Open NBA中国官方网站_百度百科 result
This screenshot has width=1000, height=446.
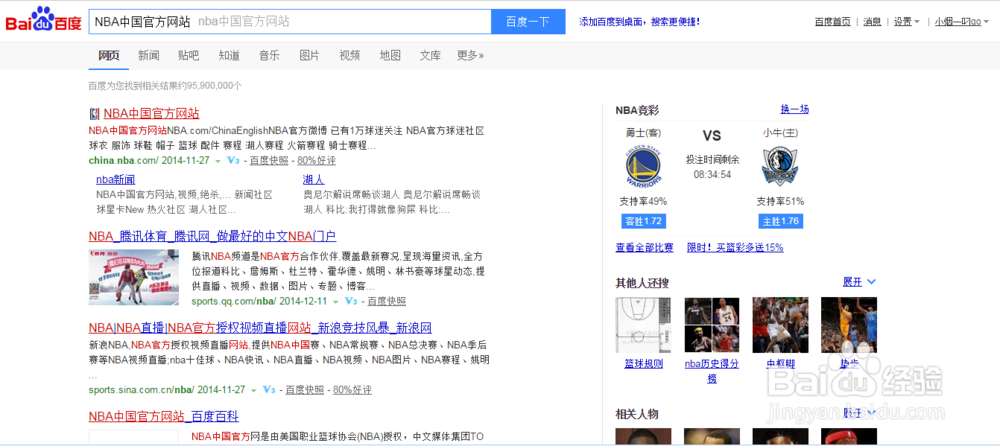(x=164, y=417)
